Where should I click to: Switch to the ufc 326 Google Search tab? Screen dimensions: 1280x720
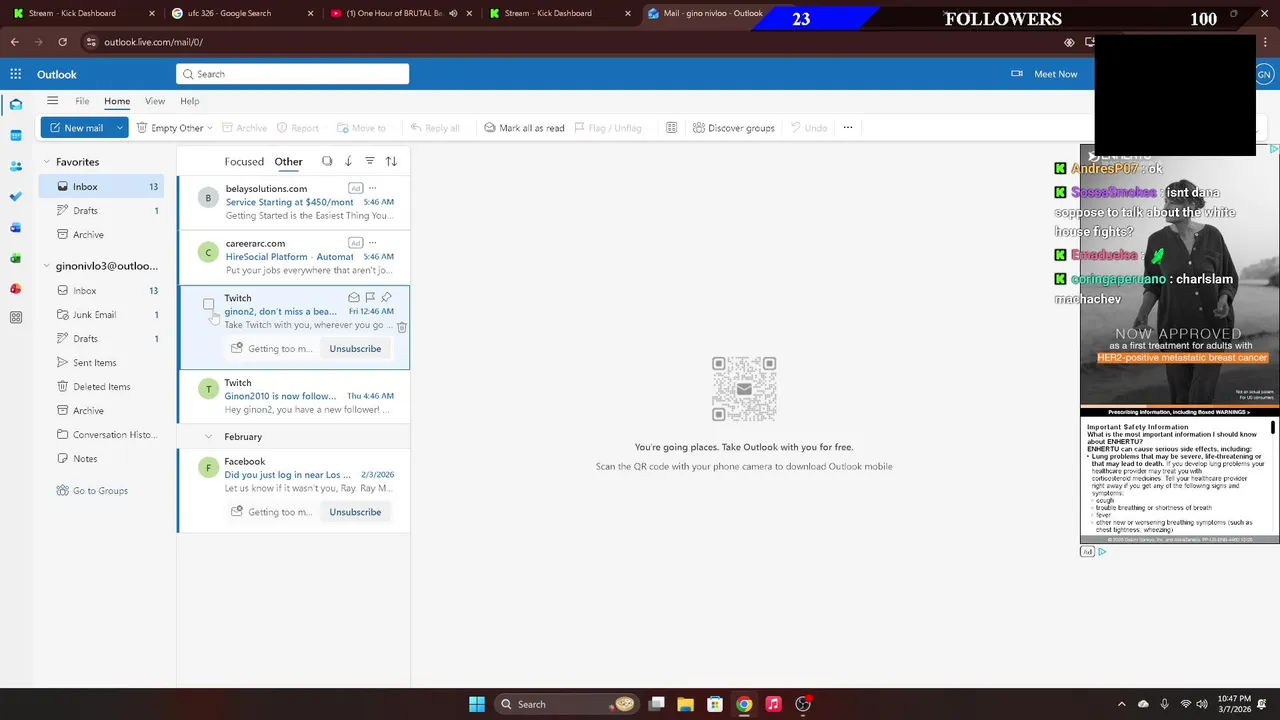pyautogui.click(x=237, y=13)
